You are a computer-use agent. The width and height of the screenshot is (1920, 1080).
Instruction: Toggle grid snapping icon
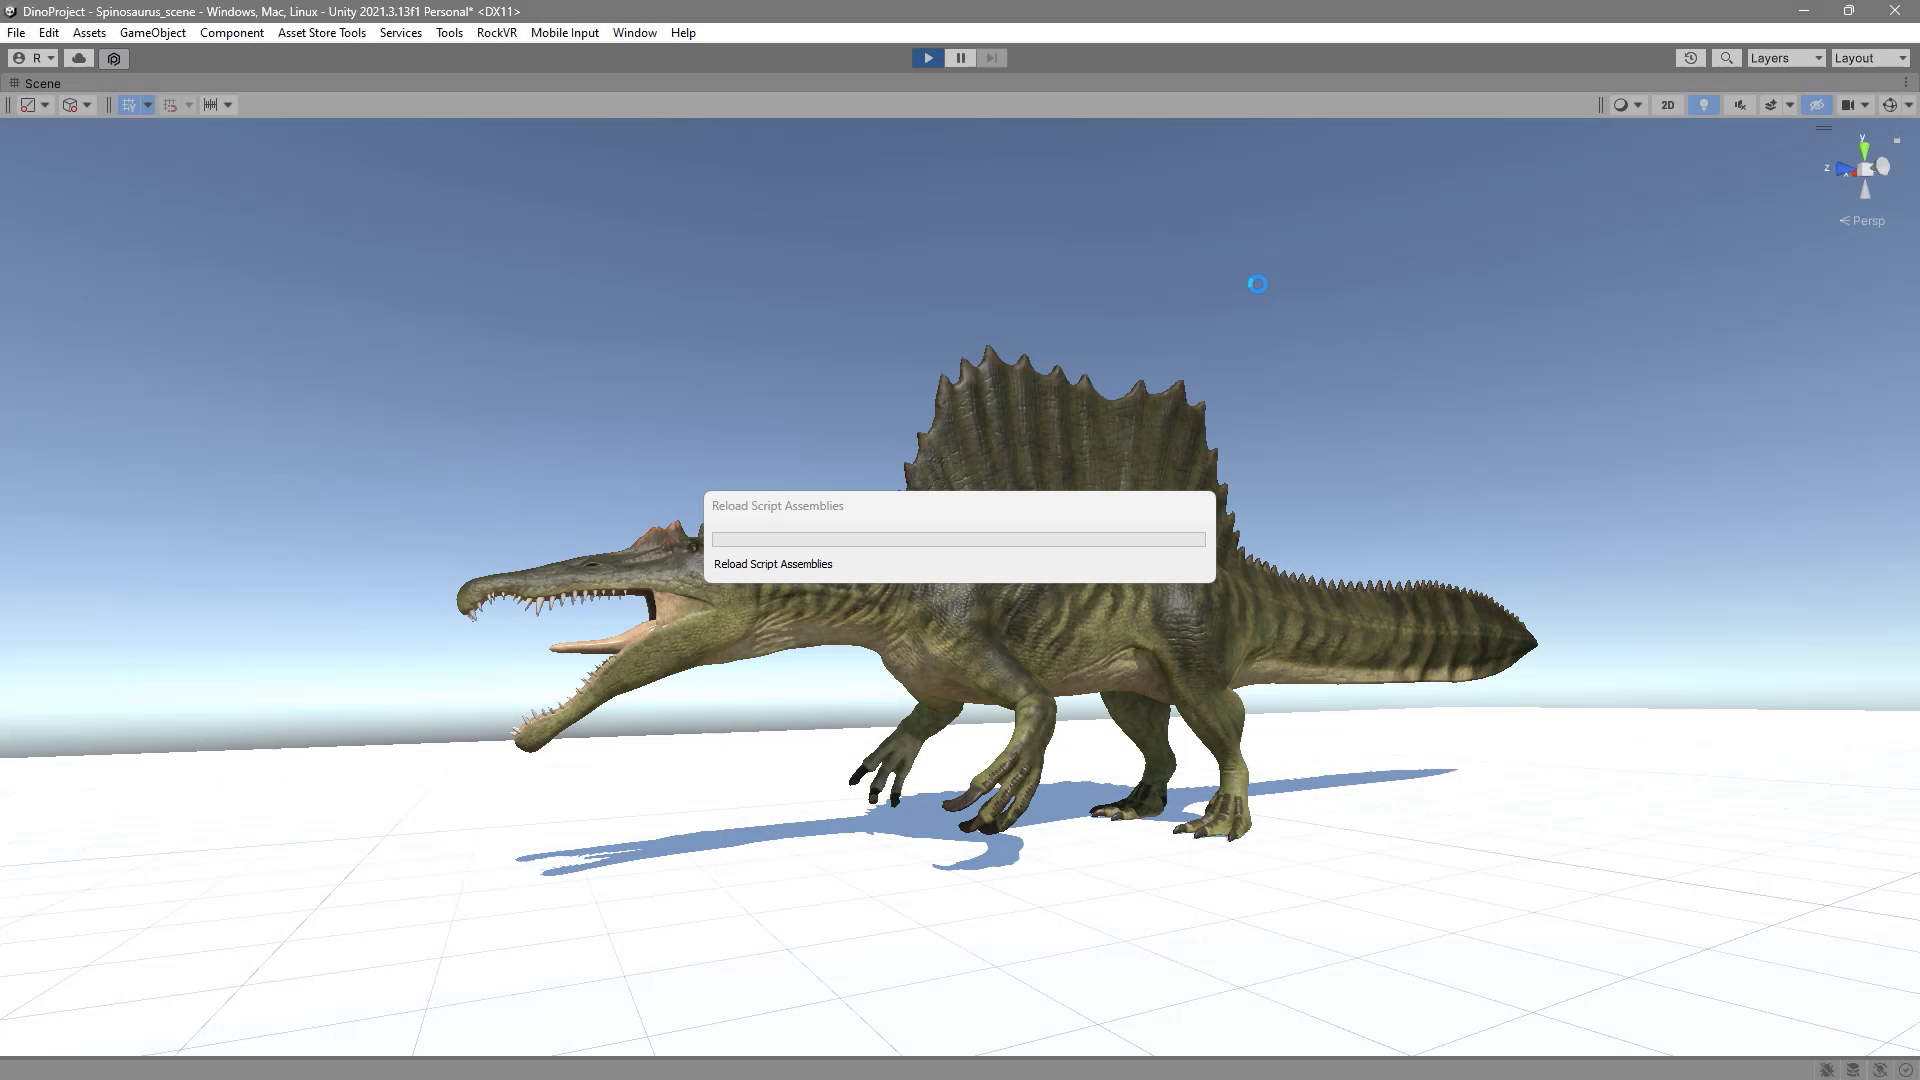(x=170, y=105)
